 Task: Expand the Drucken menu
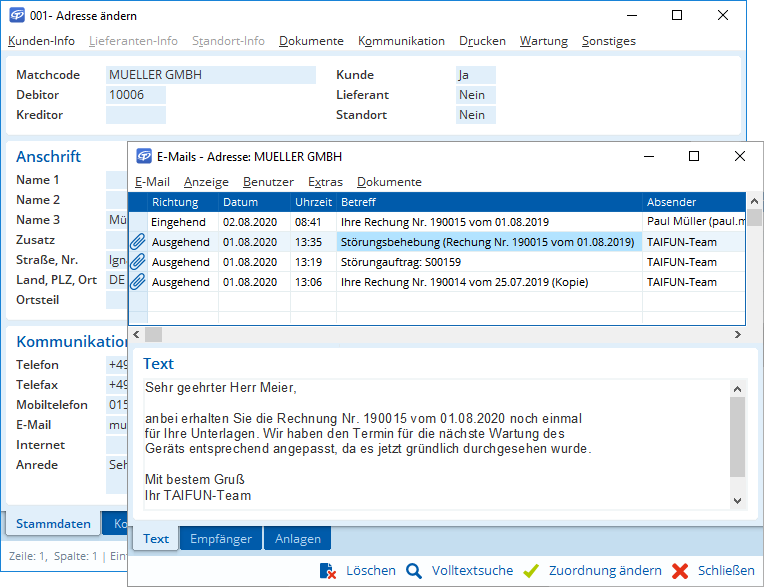(x=482, y=41)
